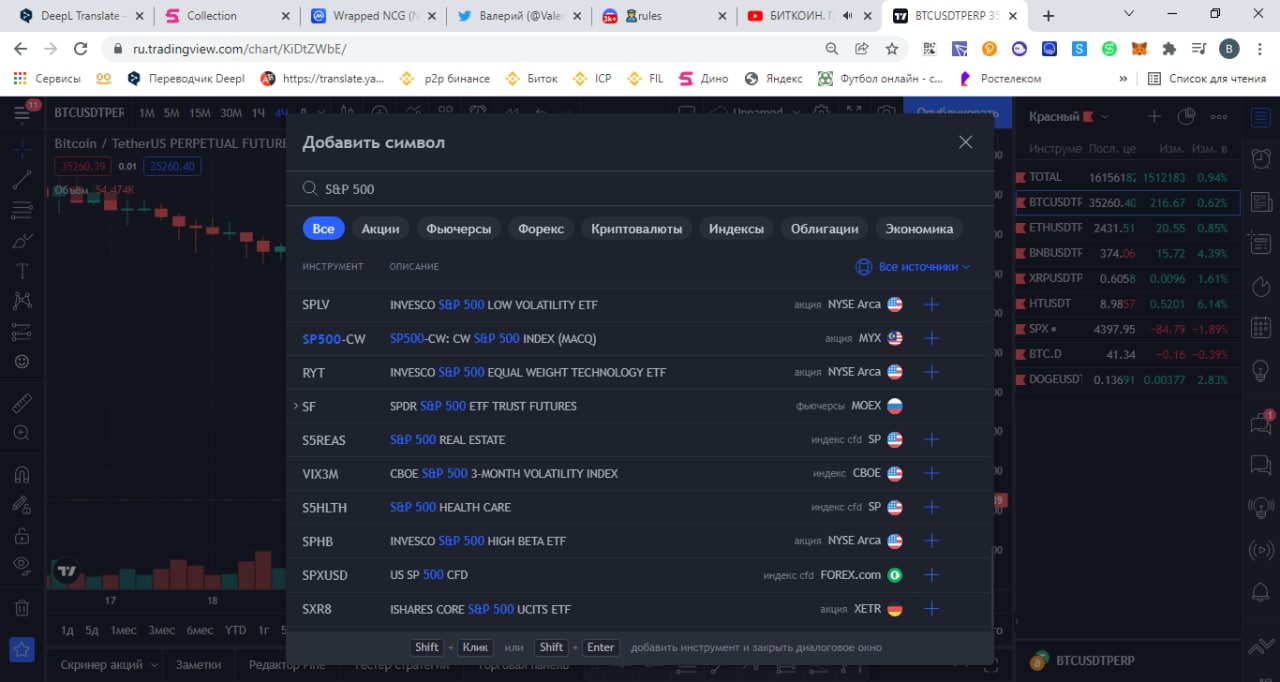Viewport: 1280px width, 682px height.
Task: Open the Заметки panel button
Action: point(199,664)
